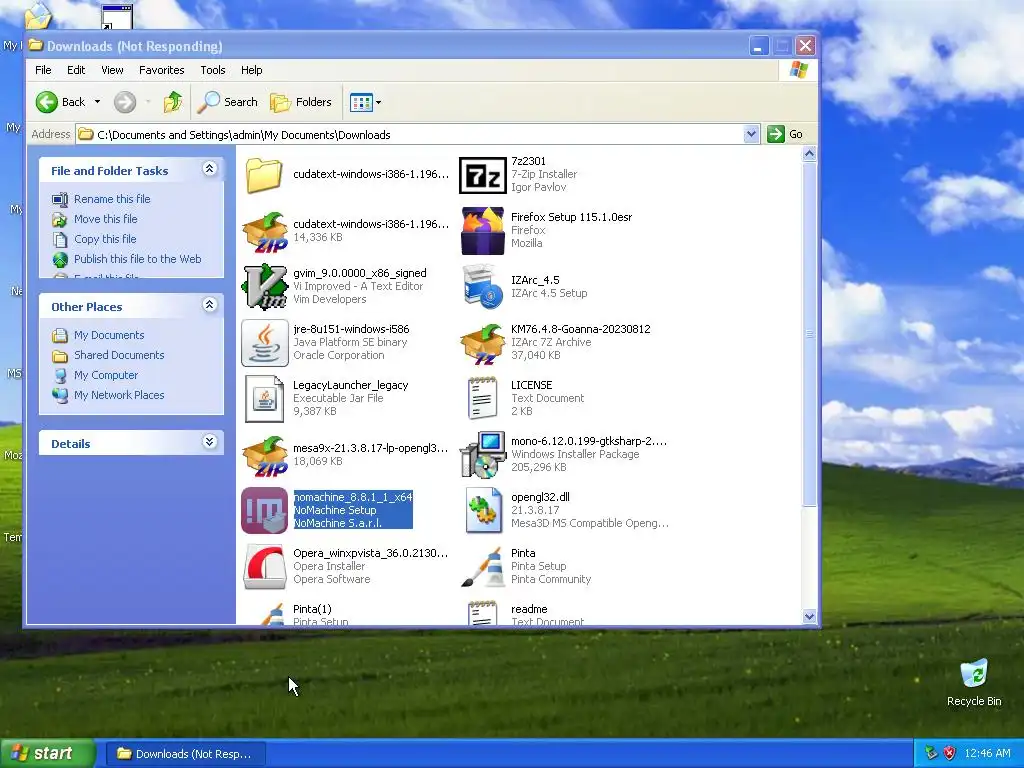
Task: Click the readme file name
Action: click(529, 609)
